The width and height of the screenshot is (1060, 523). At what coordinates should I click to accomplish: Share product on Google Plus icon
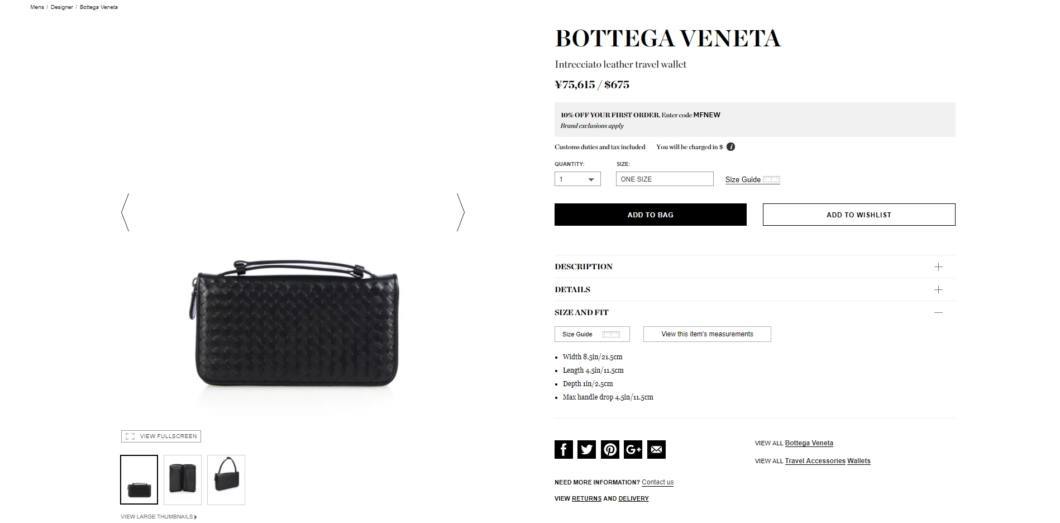click(633, 449)
